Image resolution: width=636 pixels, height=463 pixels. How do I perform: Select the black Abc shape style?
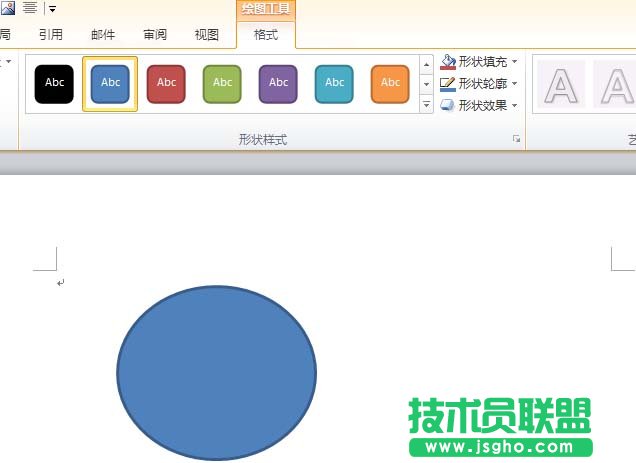click(x=54, y=84)
